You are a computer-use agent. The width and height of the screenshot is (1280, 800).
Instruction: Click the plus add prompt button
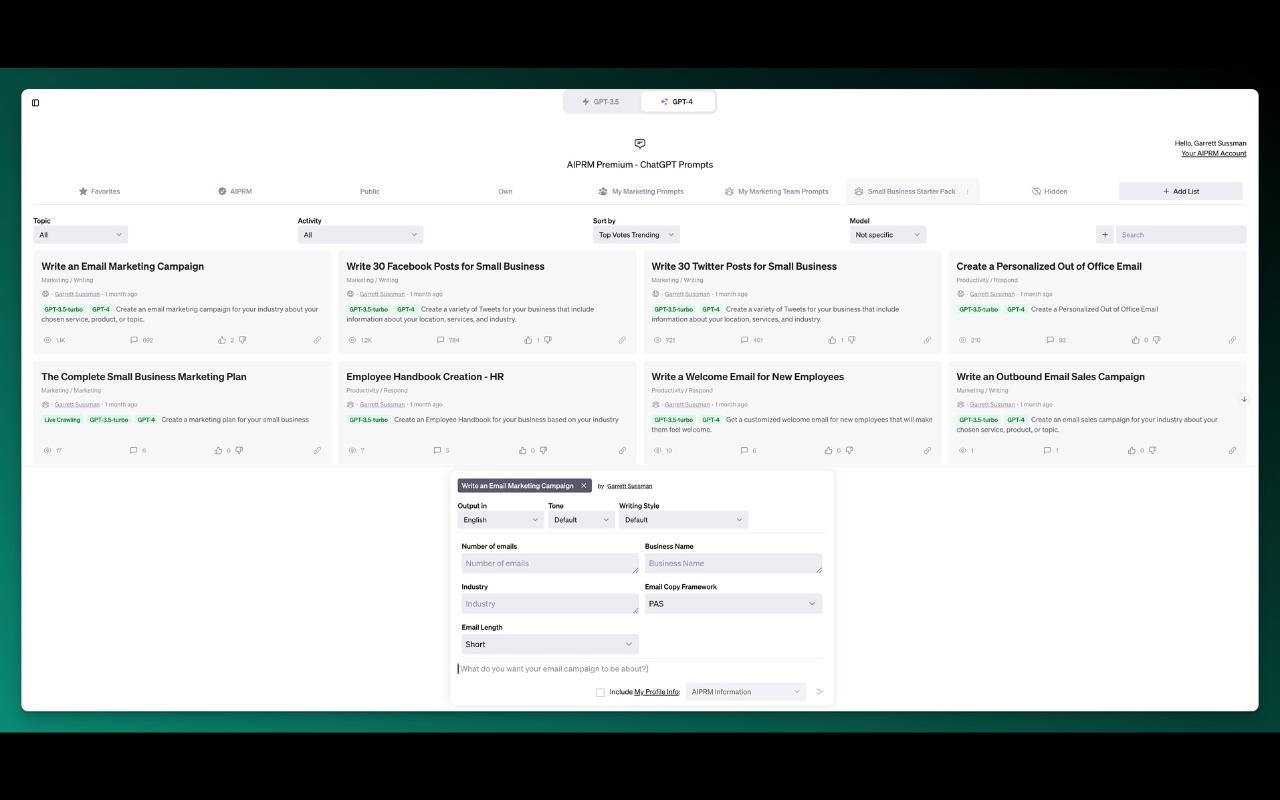tap(1105, 235)
